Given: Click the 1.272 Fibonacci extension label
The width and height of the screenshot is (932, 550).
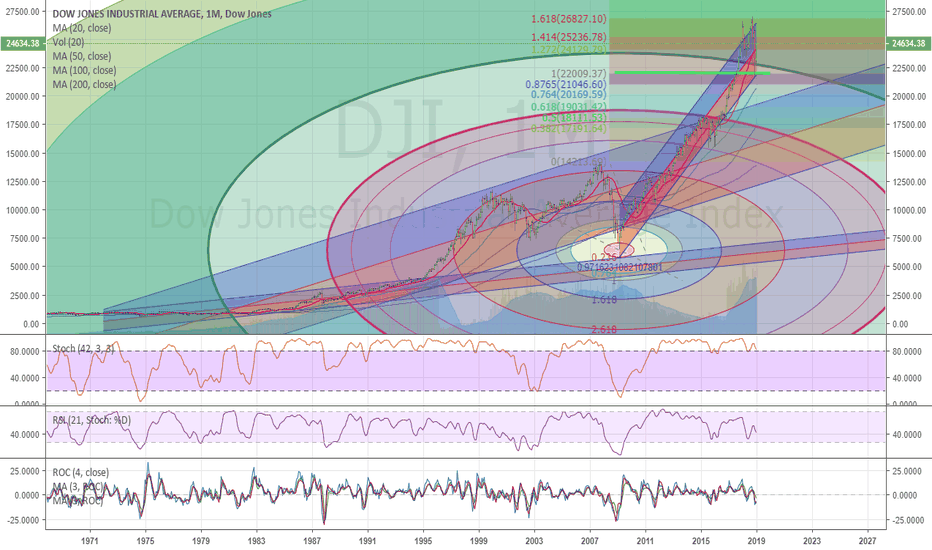Looking at the screenshot, I should pos(569,49).
